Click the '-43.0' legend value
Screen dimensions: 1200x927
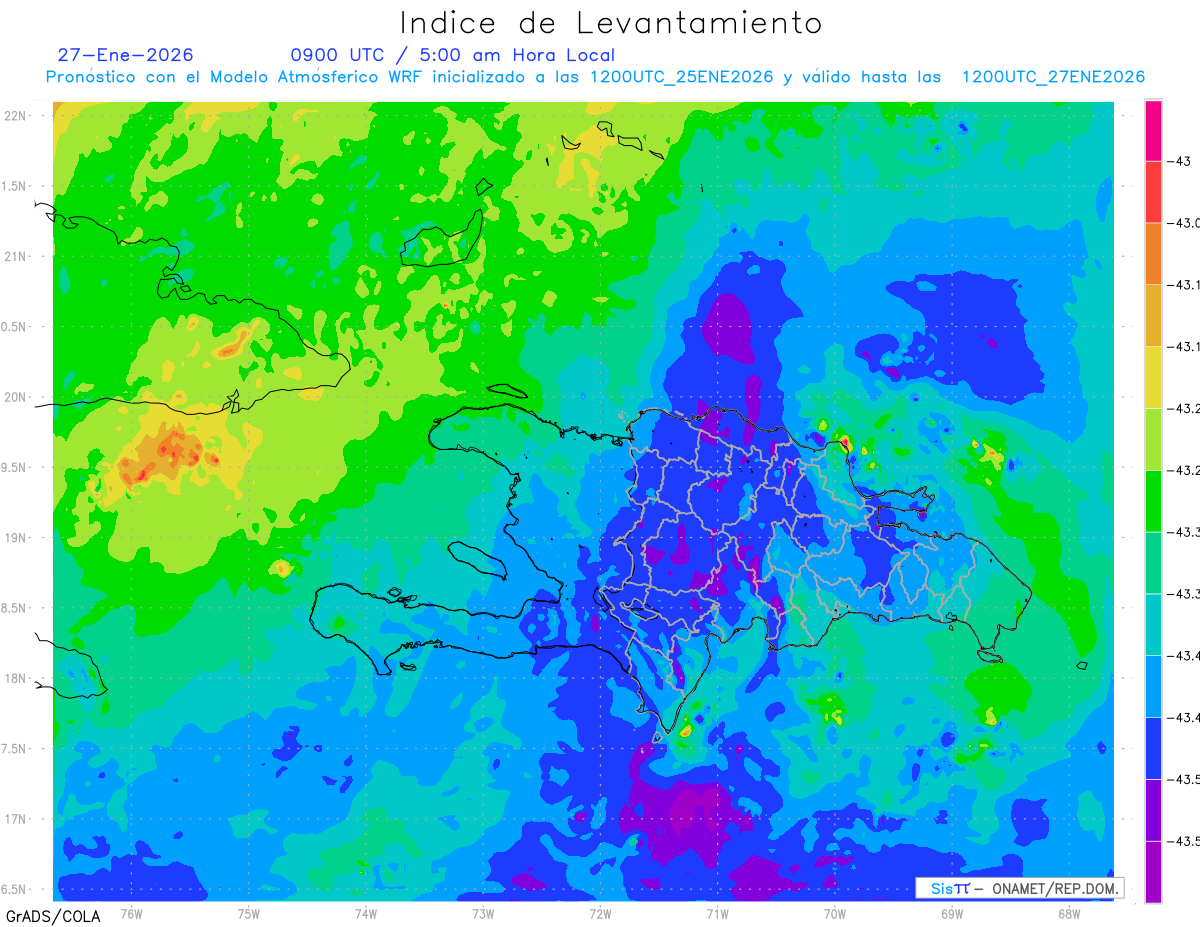coord(1183,223)
